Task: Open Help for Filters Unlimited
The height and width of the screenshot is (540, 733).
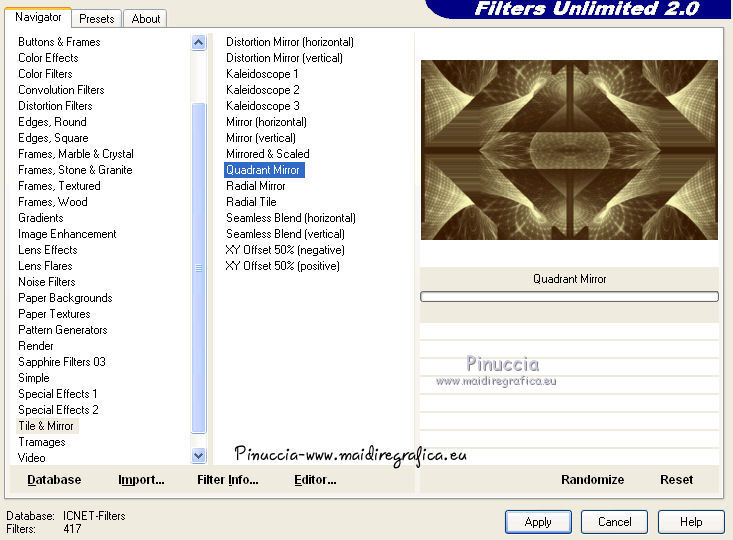Action: click(691, 522)
